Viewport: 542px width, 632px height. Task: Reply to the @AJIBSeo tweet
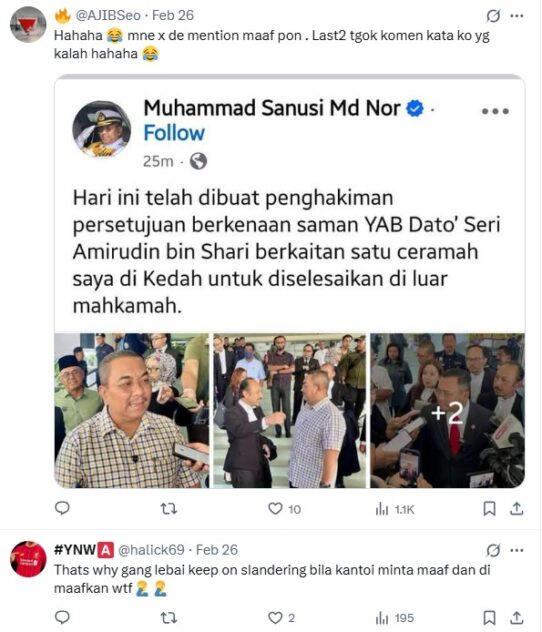point(62,509)
